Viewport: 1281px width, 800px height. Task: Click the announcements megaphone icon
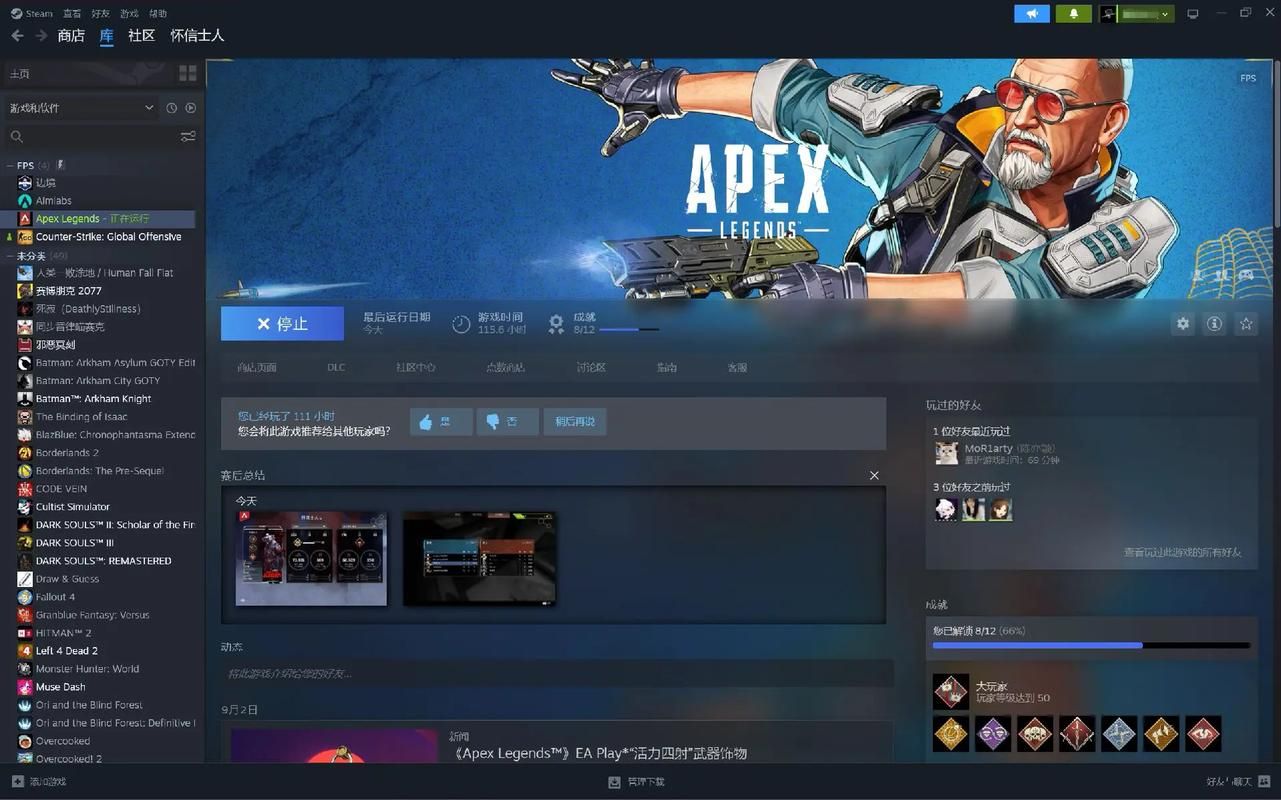tap(1032, 14)
